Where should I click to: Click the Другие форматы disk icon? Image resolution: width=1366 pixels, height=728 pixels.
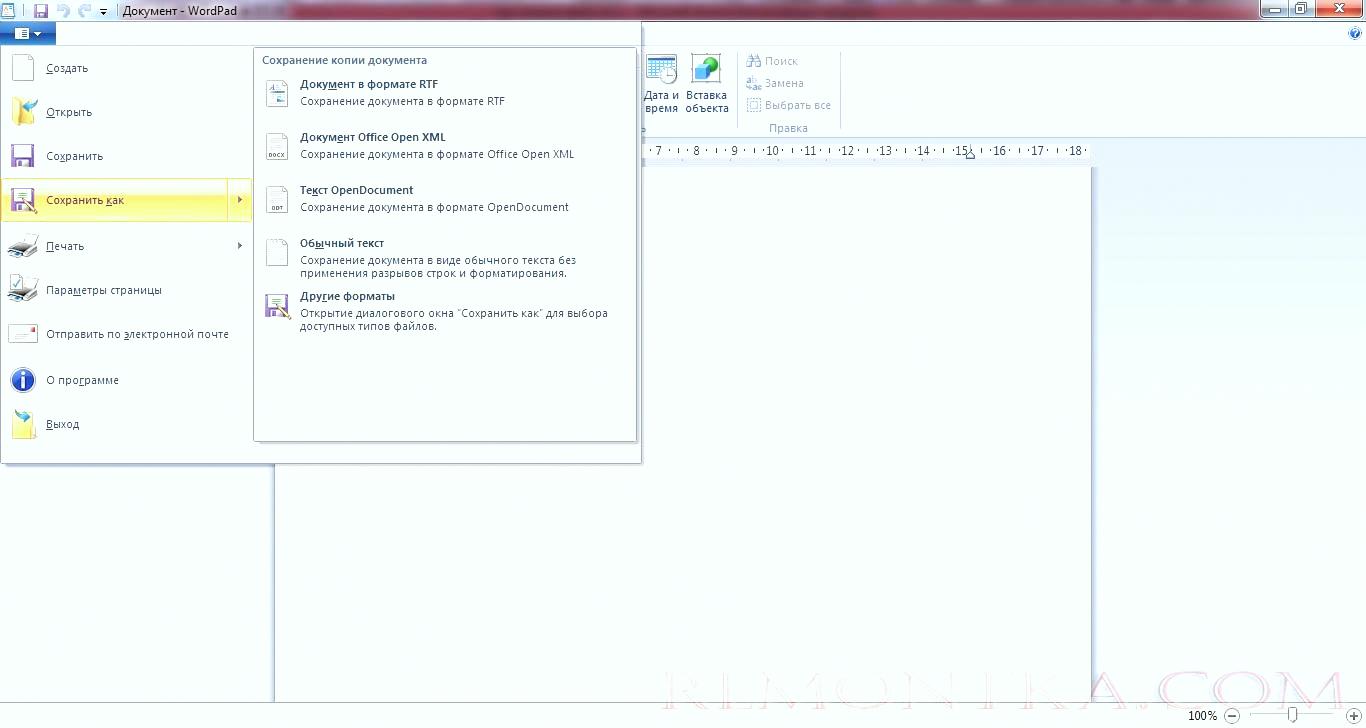click(277, 305)
